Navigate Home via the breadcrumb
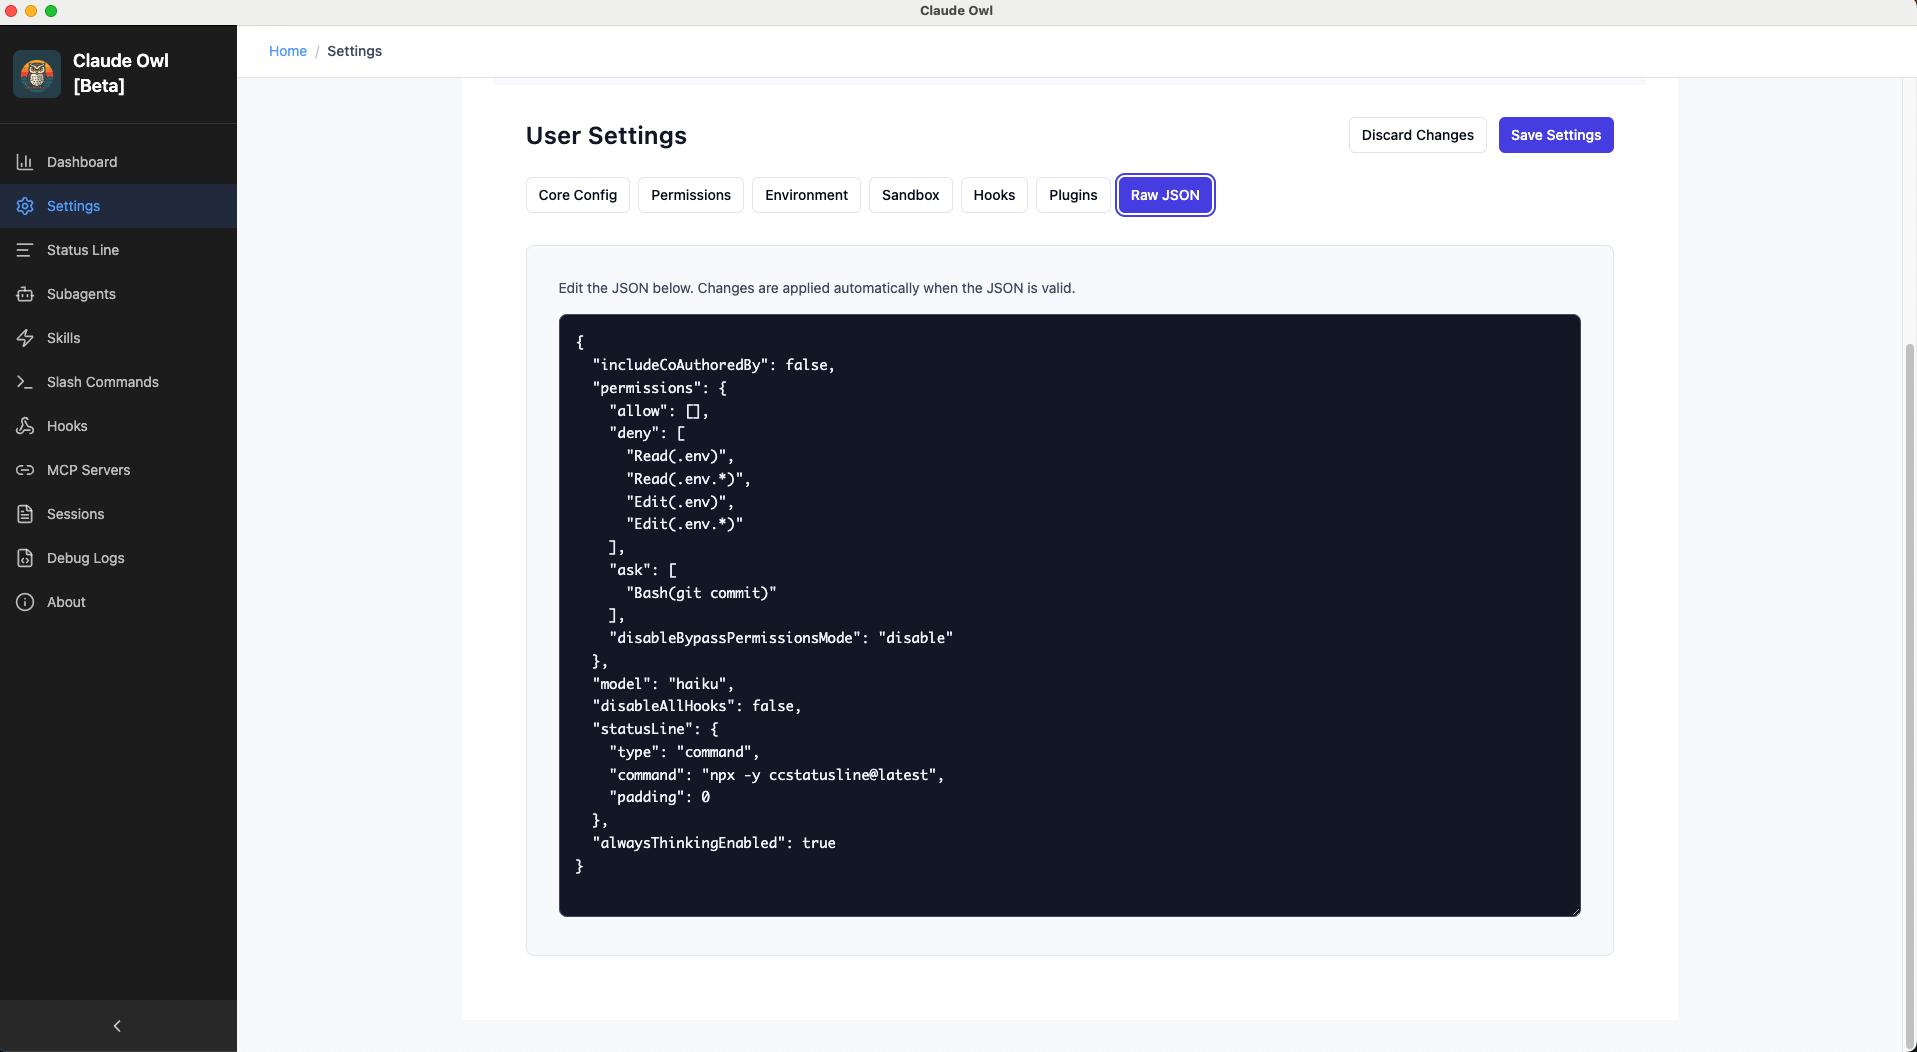 (x=287, y=51)
